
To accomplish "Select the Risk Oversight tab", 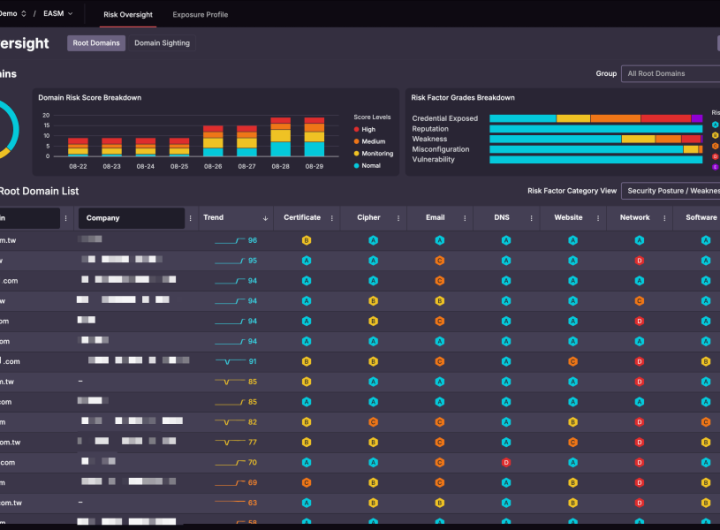I will click(x=128, y=15).
